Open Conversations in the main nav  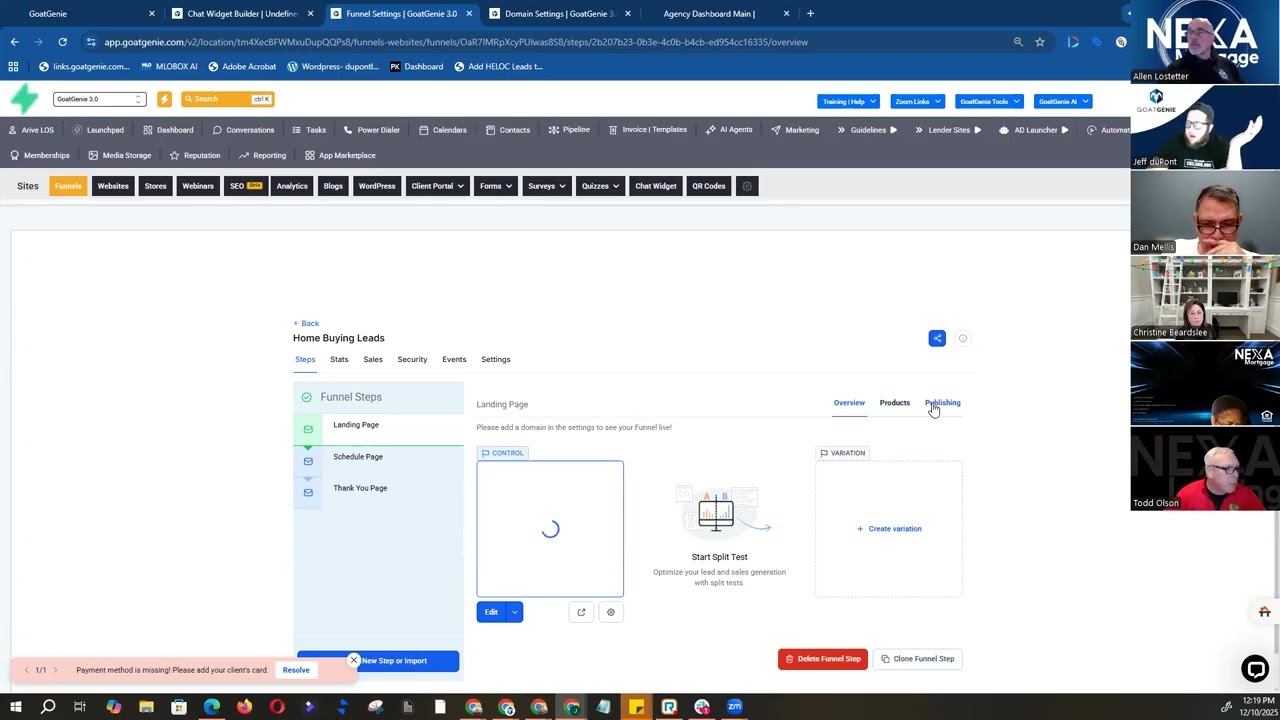243,130
